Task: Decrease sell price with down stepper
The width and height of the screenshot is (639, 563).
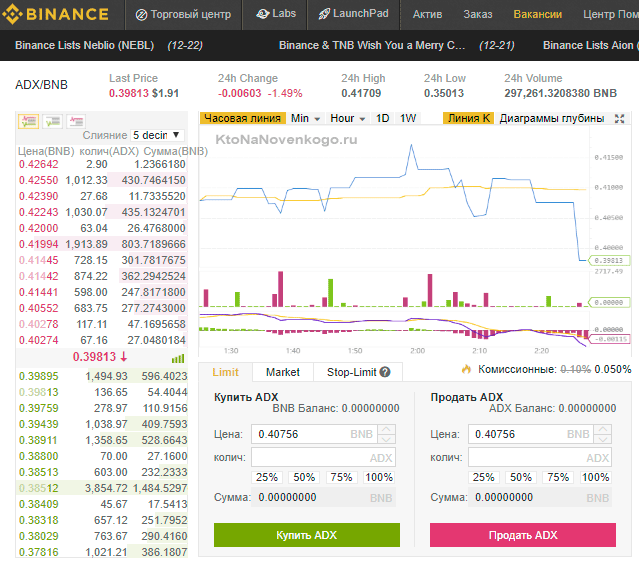Action: (x=603, y=439)
